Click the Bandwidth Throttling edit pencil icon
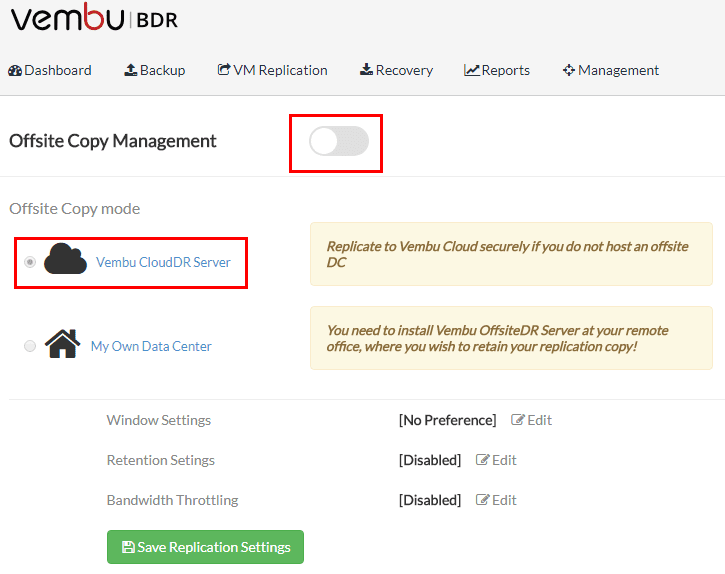The height and width of the screenshot is (574, 725). (x=482, y=500)
